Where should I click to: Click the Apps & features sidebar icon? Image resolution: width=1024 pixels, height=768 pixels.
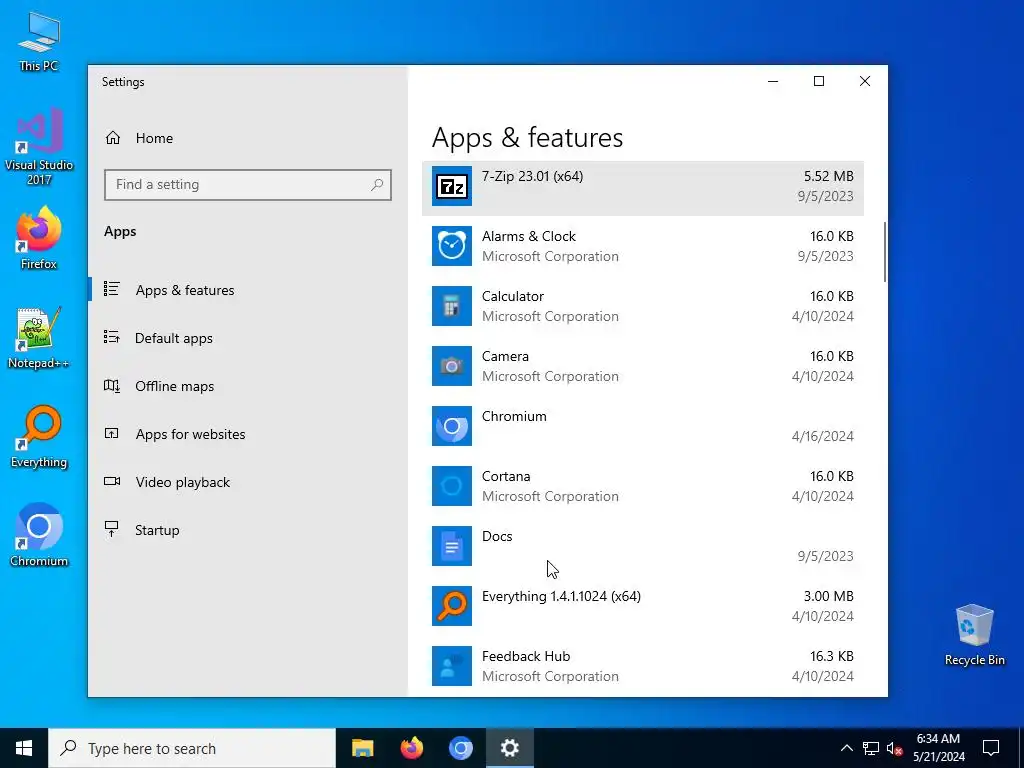point(112,289)
